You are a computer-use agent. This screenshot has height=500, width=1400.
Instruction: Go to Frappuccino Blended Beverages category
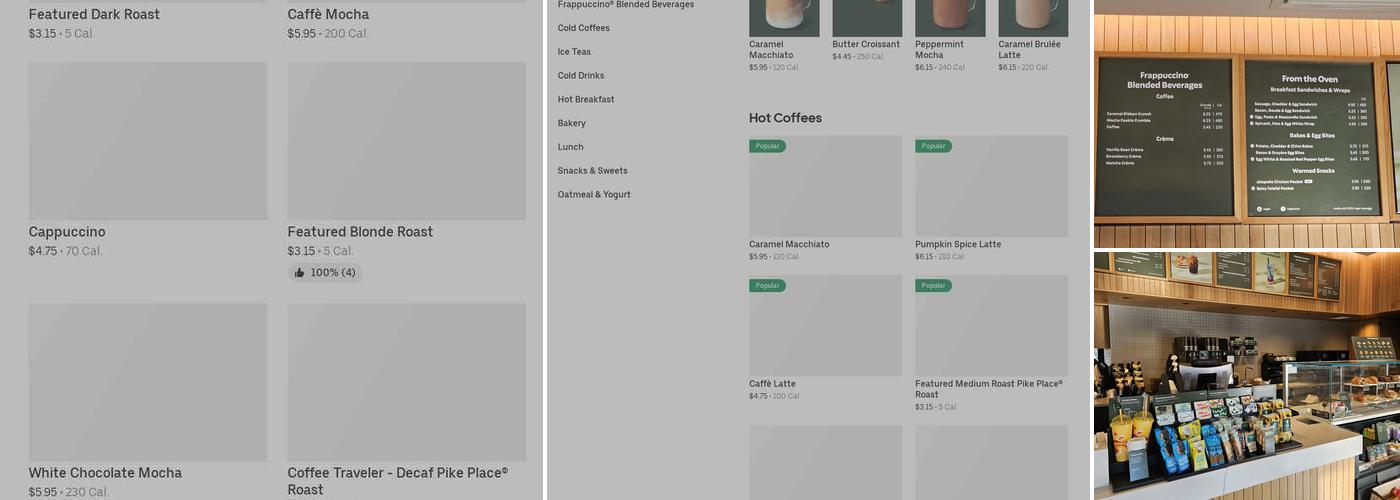626,5
